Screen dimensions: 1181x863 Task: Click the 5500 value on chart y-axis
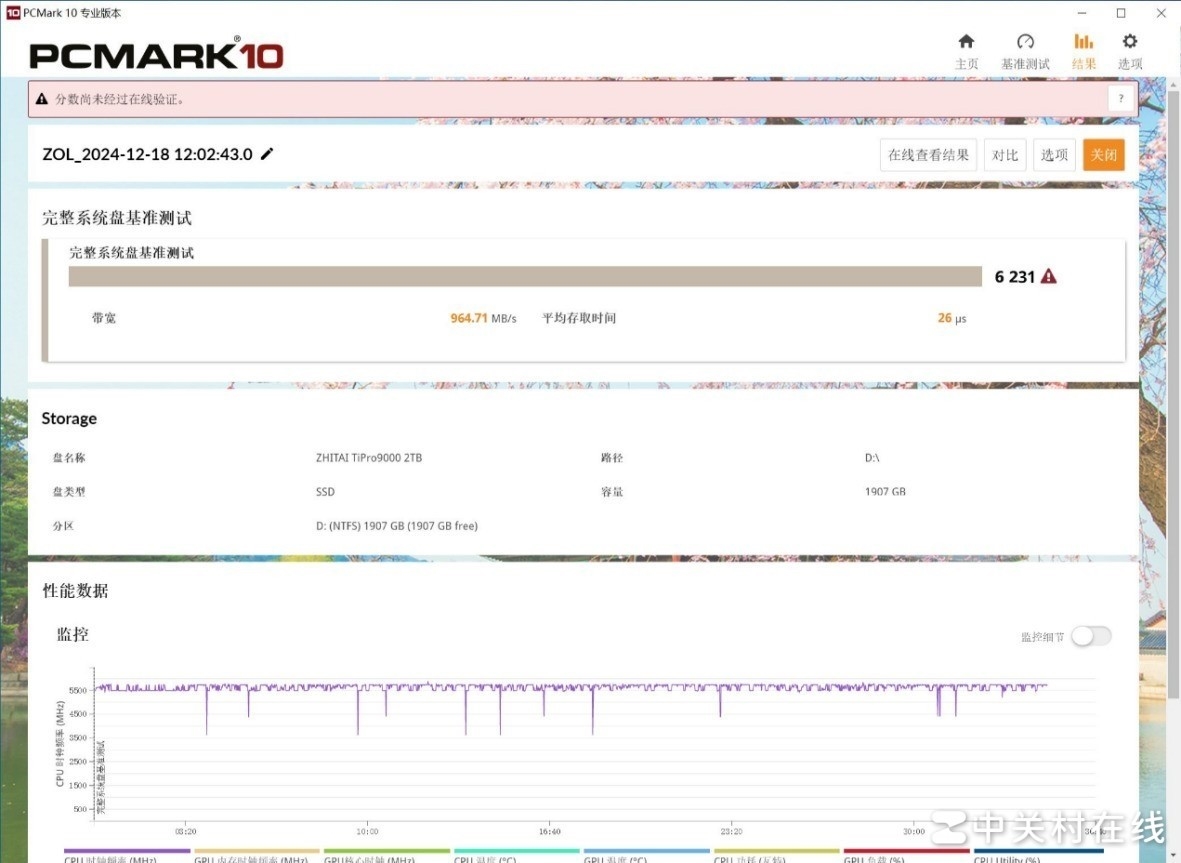[78, 690]
